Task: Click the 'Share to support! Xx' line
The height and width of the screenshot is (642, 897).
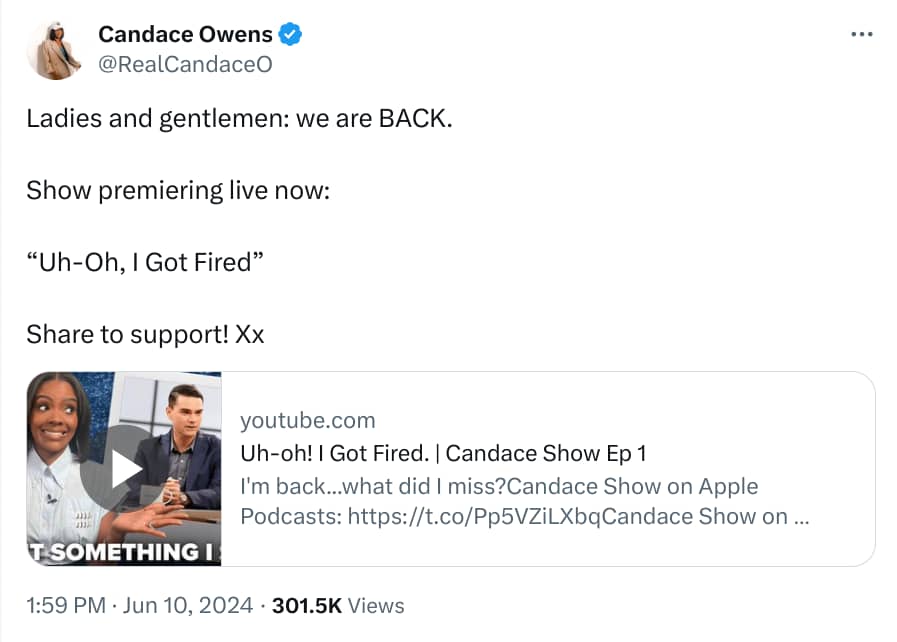Action: coord(145,334)
